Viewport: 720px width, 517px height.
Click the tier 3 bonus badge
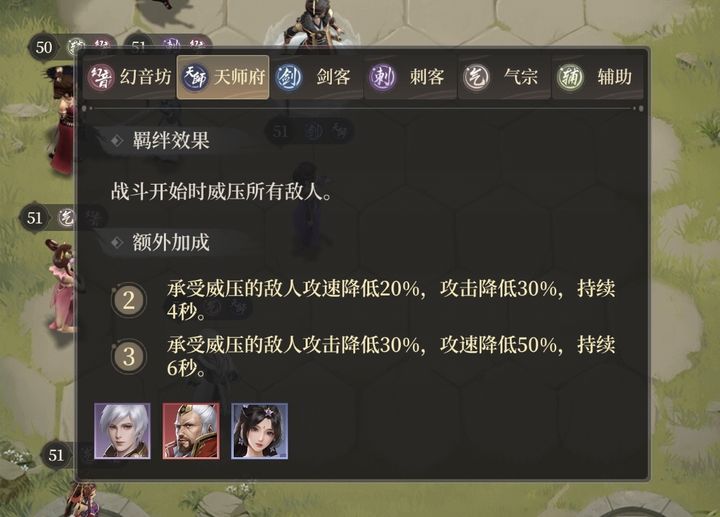129,357
